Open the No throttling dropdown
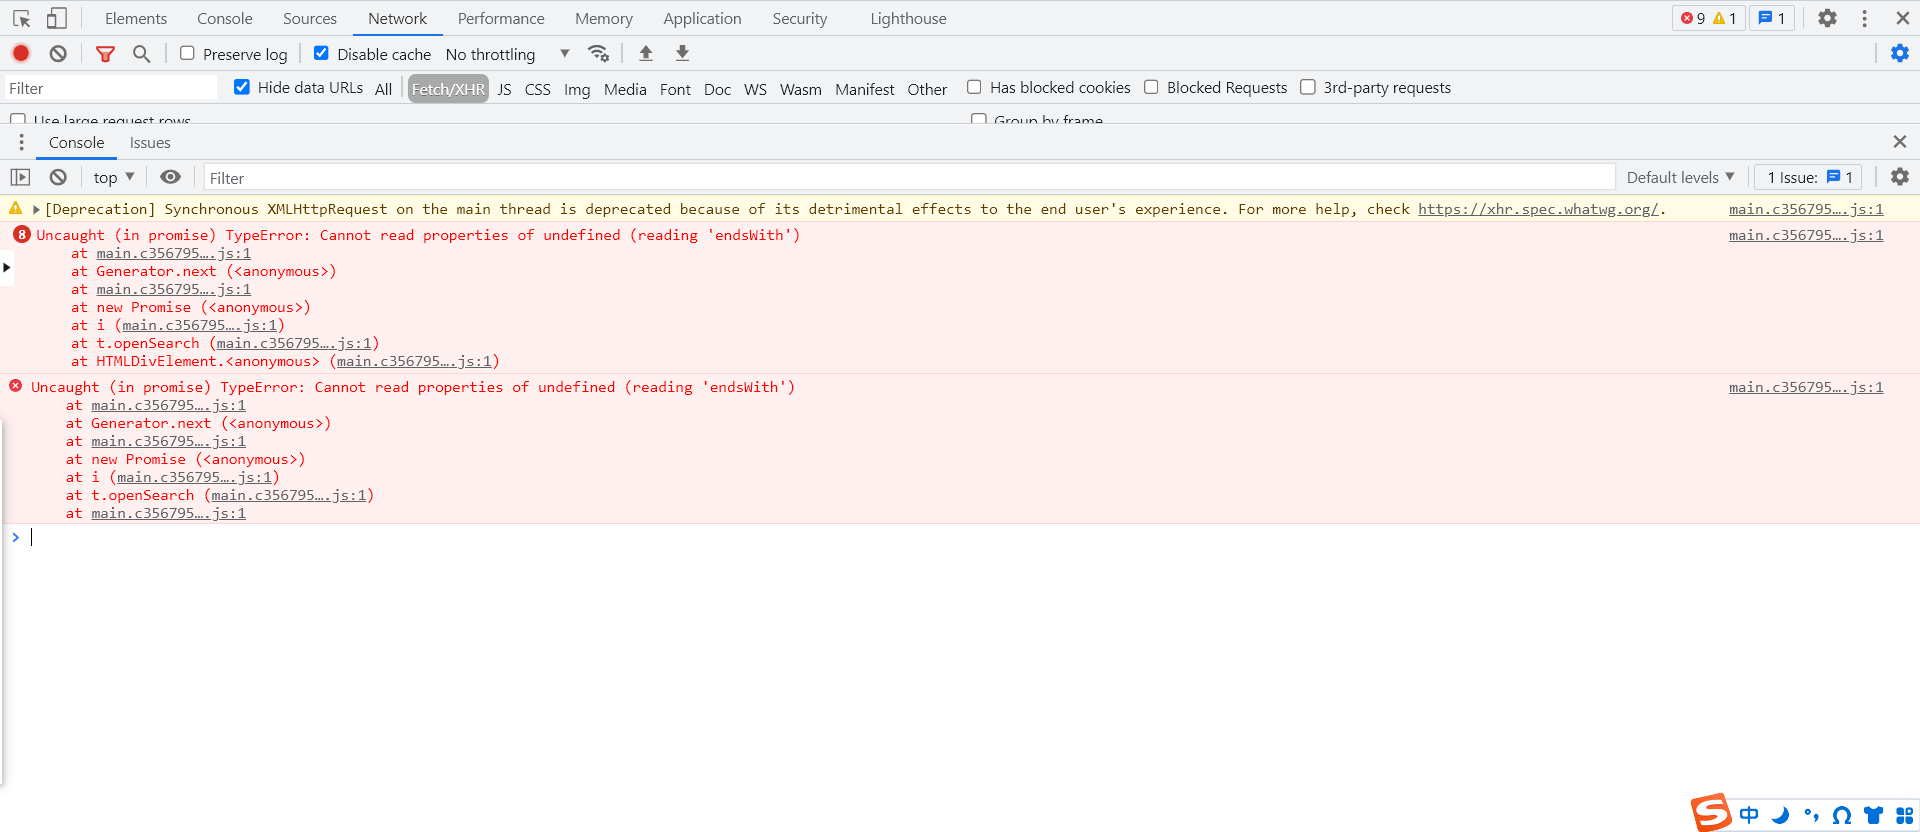Screen dimensions: 1920x832 tap(507, 54)
